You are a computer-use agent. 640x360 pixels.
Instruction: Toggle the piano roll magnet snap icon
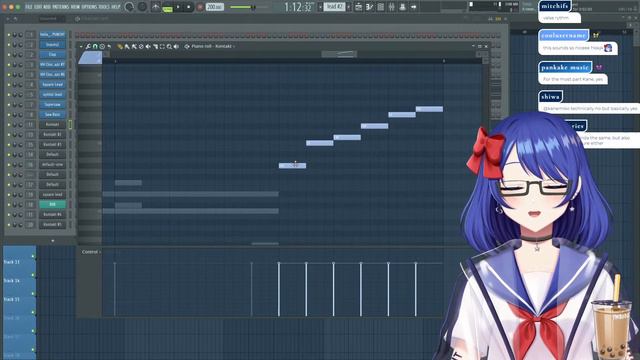click(x=95, y=47)
